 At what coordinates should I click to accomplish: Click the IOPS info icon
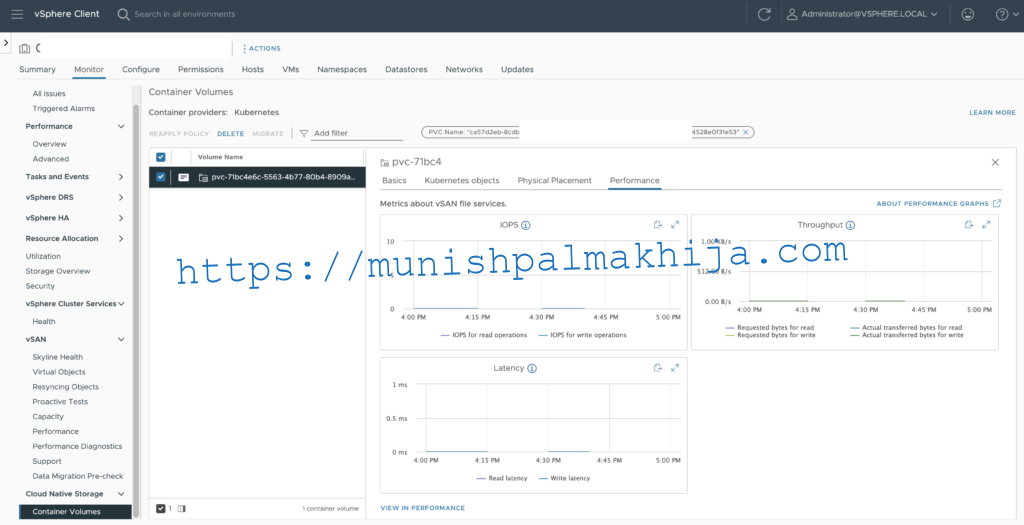click(x=526, y=225)
